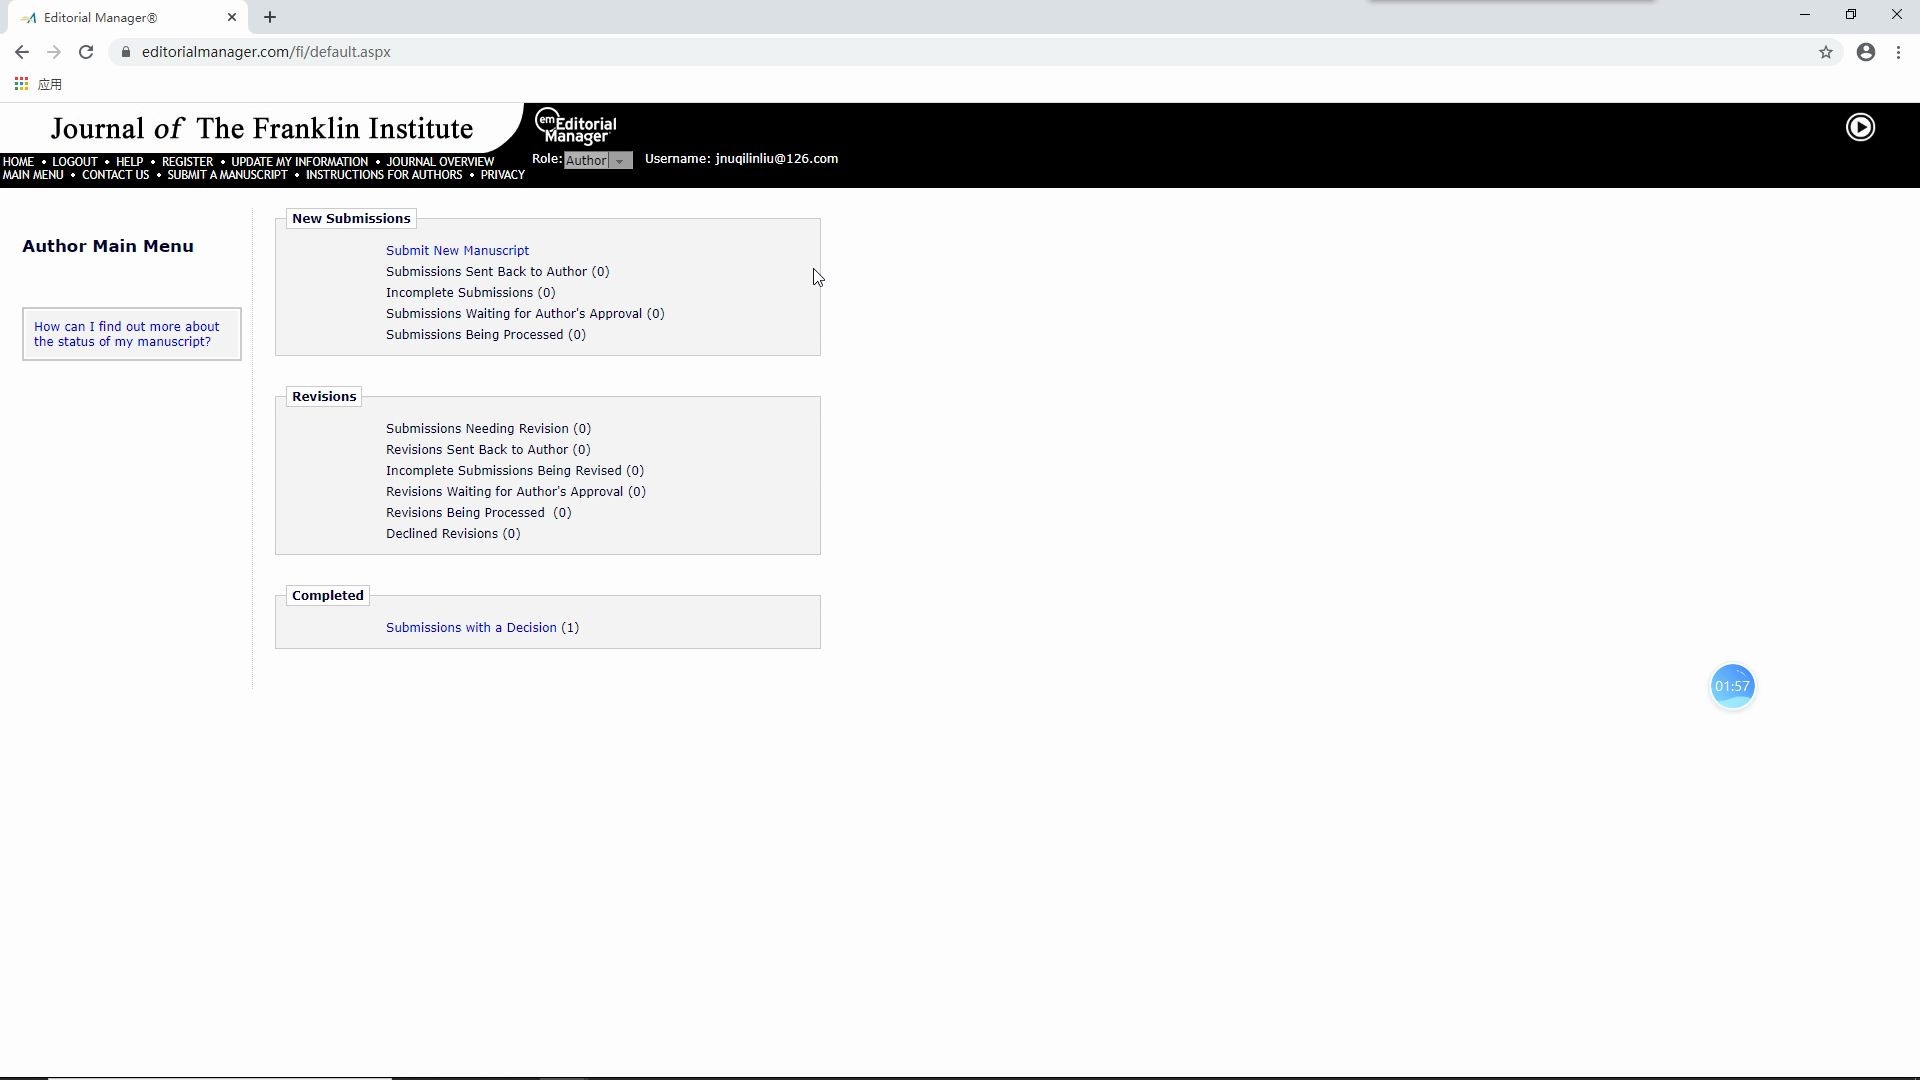
Task: Open the HELP menu item
Action: (129, 162)
